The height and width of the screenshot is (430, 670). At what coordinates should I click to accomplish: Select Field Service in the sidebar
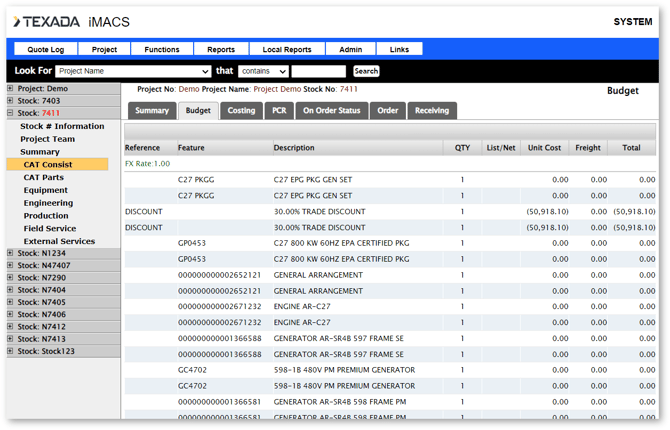point(52,228)
